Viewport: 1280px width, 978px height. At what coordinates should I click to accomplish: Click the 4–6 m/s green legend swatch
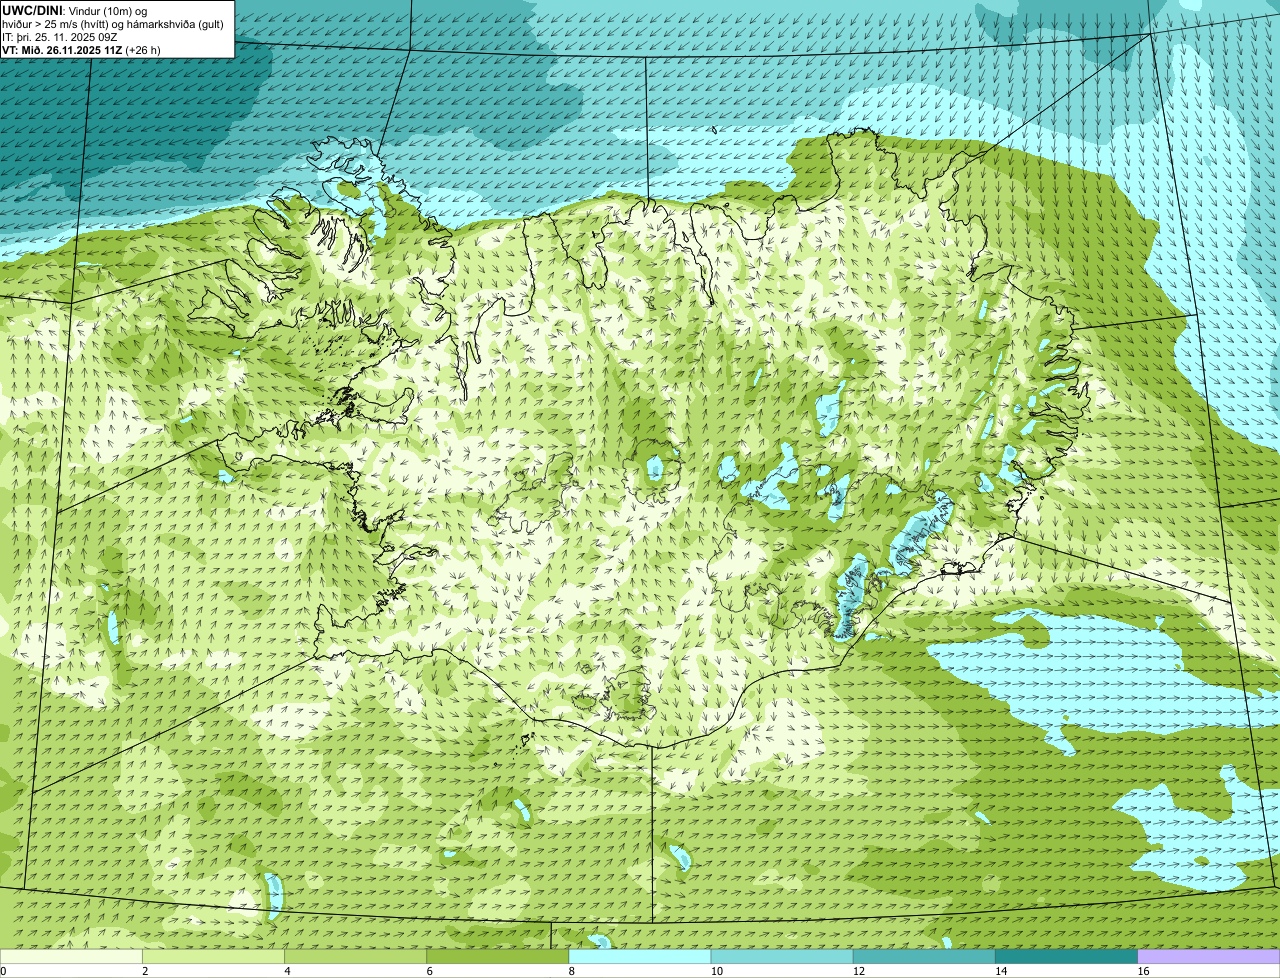click(355, 956)
